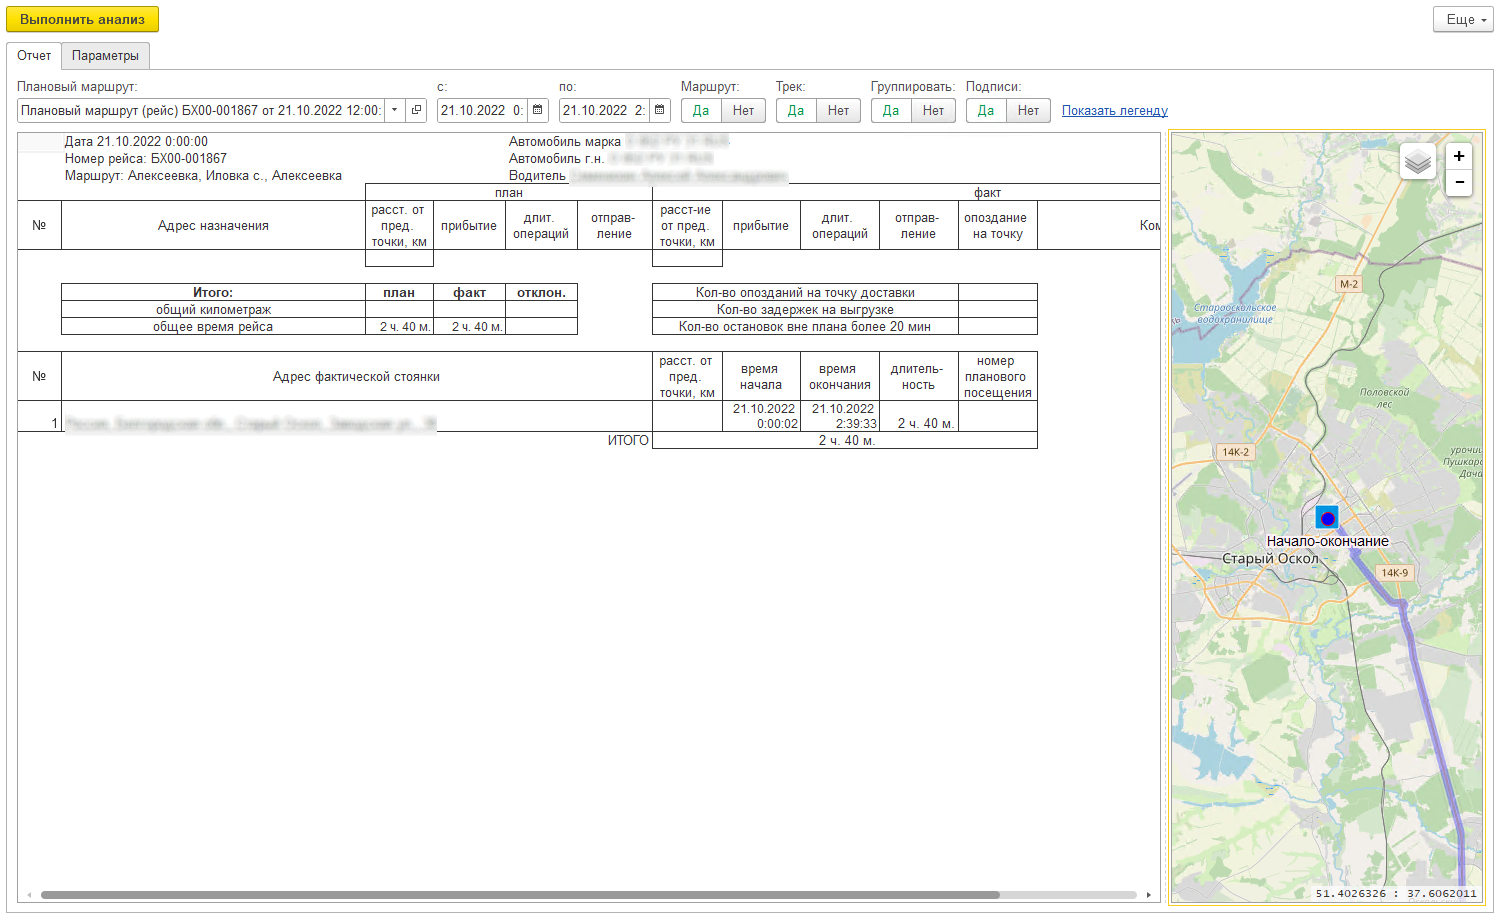The height and width of the screenshot is (920, 1504).
Task: Click the planned route input field
Action: [x=200, y=110]
